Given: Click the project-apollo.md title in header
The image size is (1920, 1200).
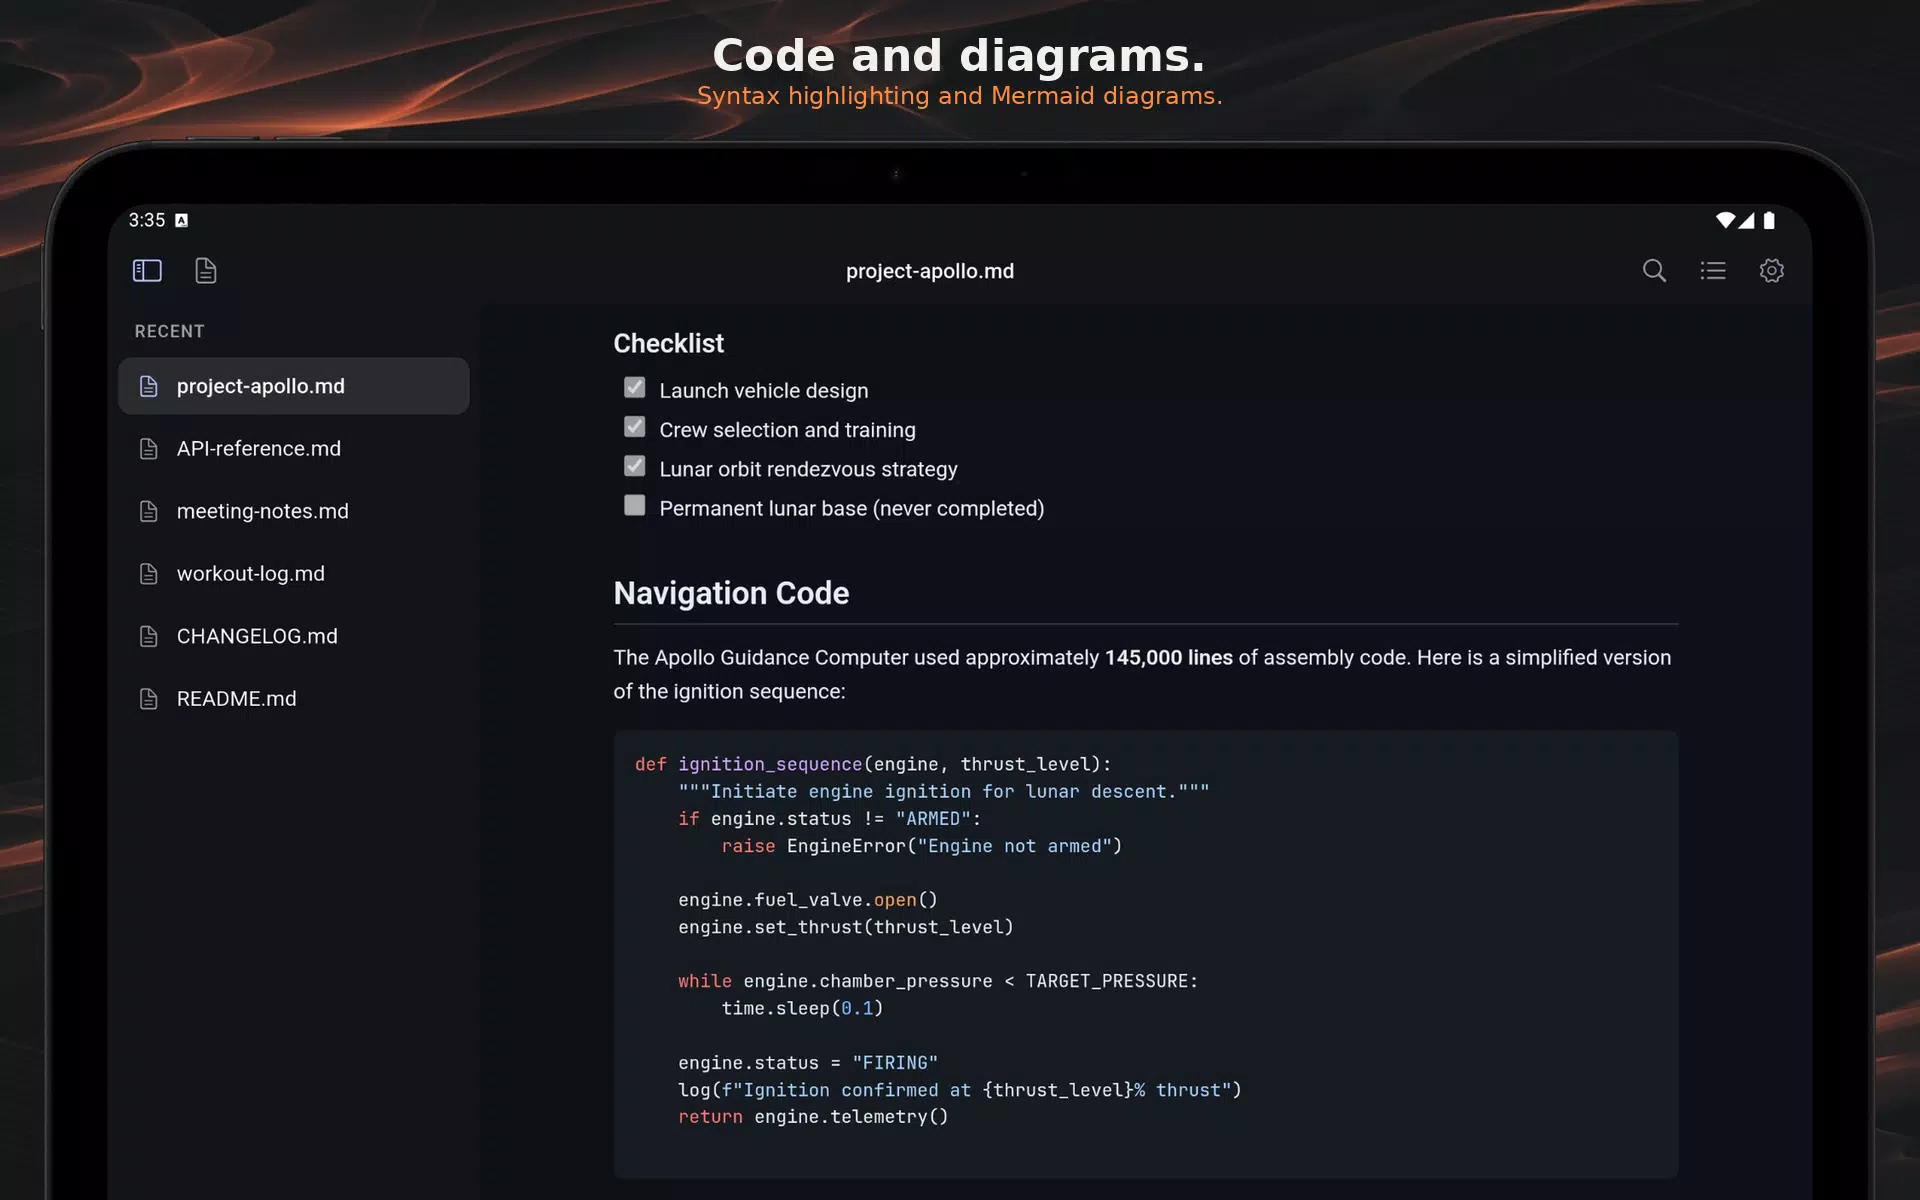Looking at the screenshot, I should (930, 271).
